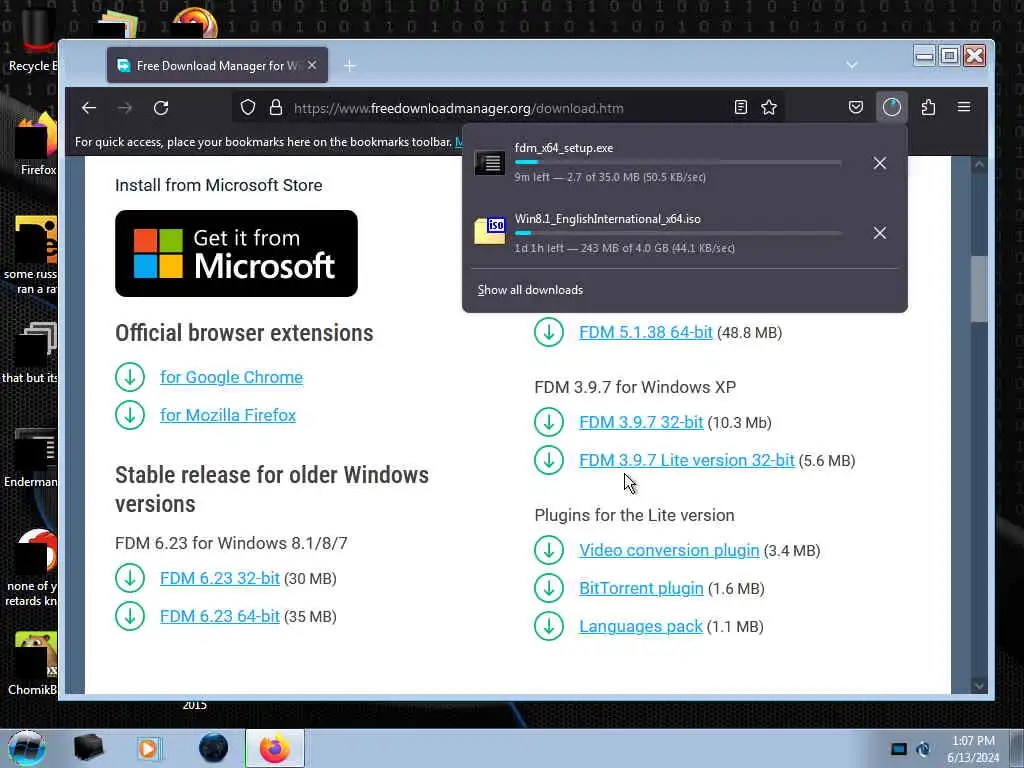
Task: Click the site padlock security icon
Action: [276, 108]
